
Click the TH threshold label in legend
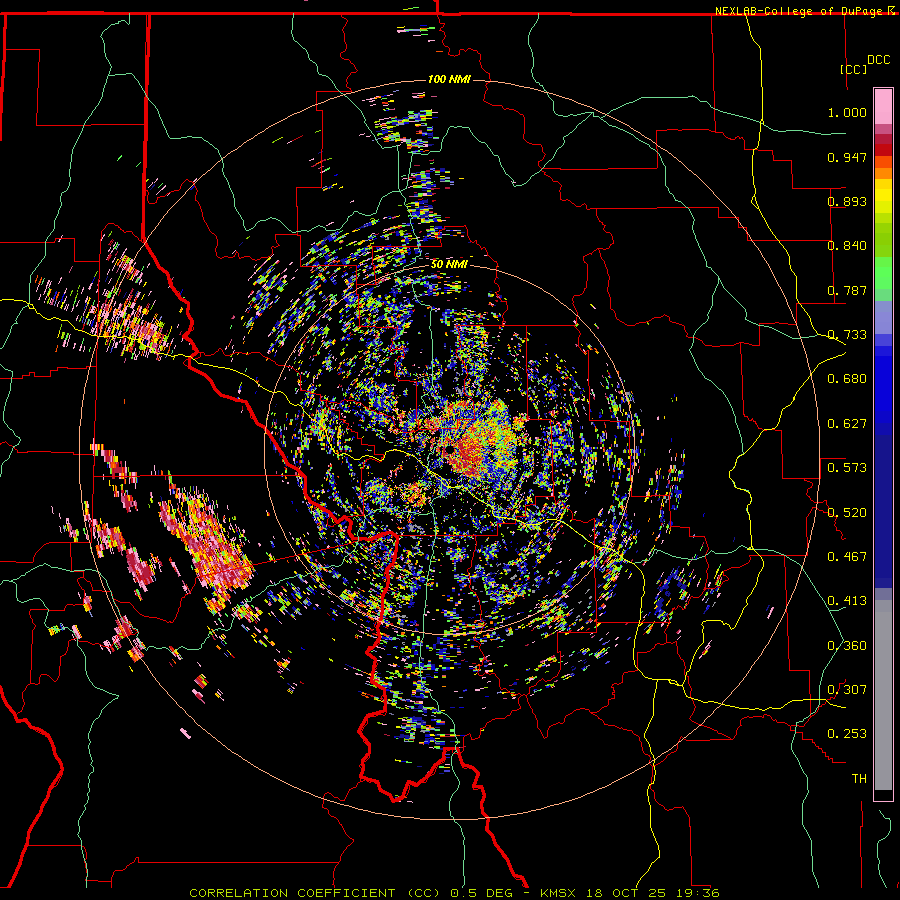859,779
